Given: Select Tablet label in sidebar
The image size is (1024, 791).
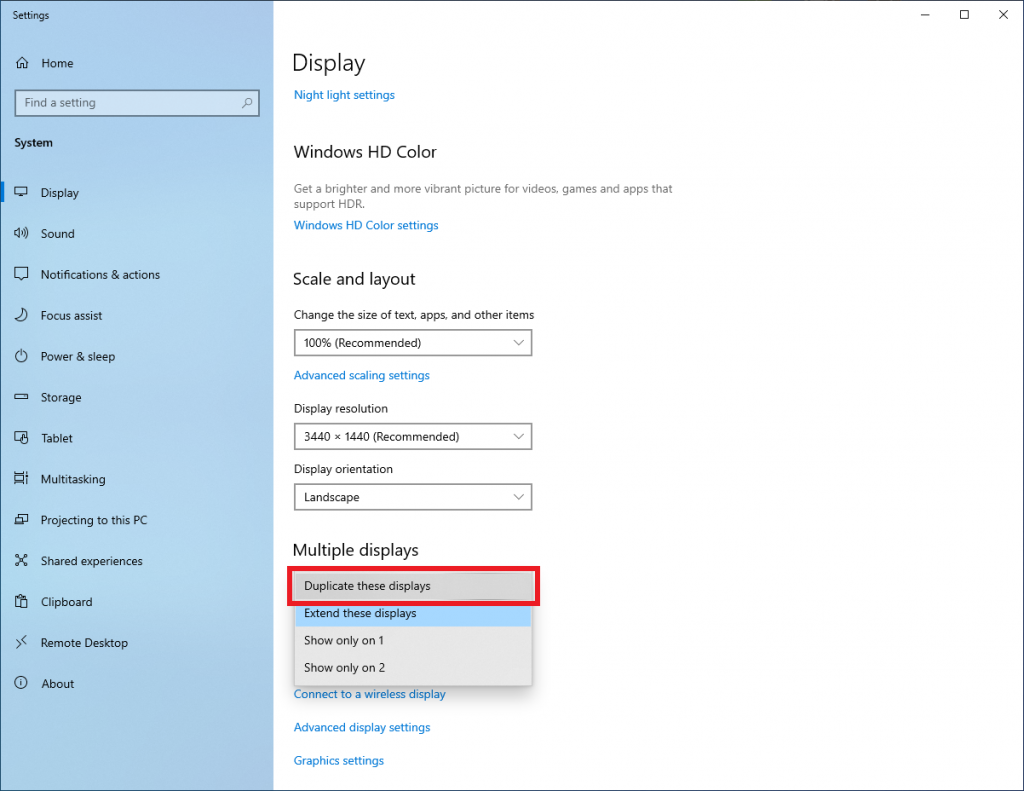Looking at the screenshot, I should pos(57,438).
